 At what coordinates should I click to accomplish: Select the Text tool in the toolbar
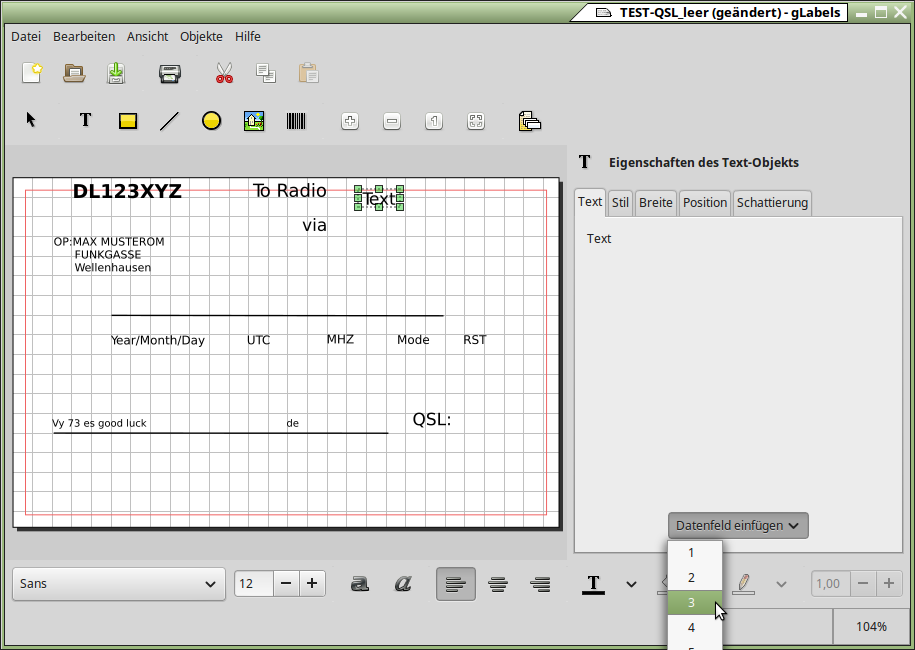point(85,121)
